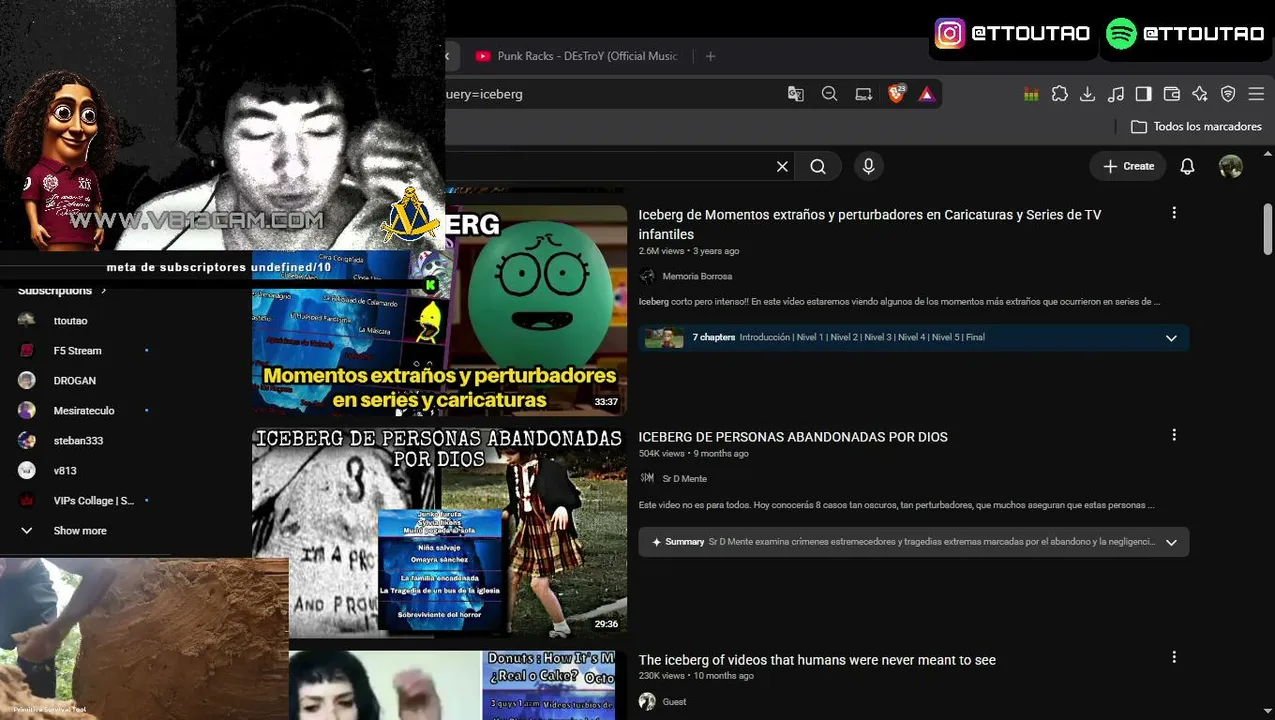The width and height of the screenshot is (1275, 720).
Task: Click the address bar URL field
Action: click(610, 94)
